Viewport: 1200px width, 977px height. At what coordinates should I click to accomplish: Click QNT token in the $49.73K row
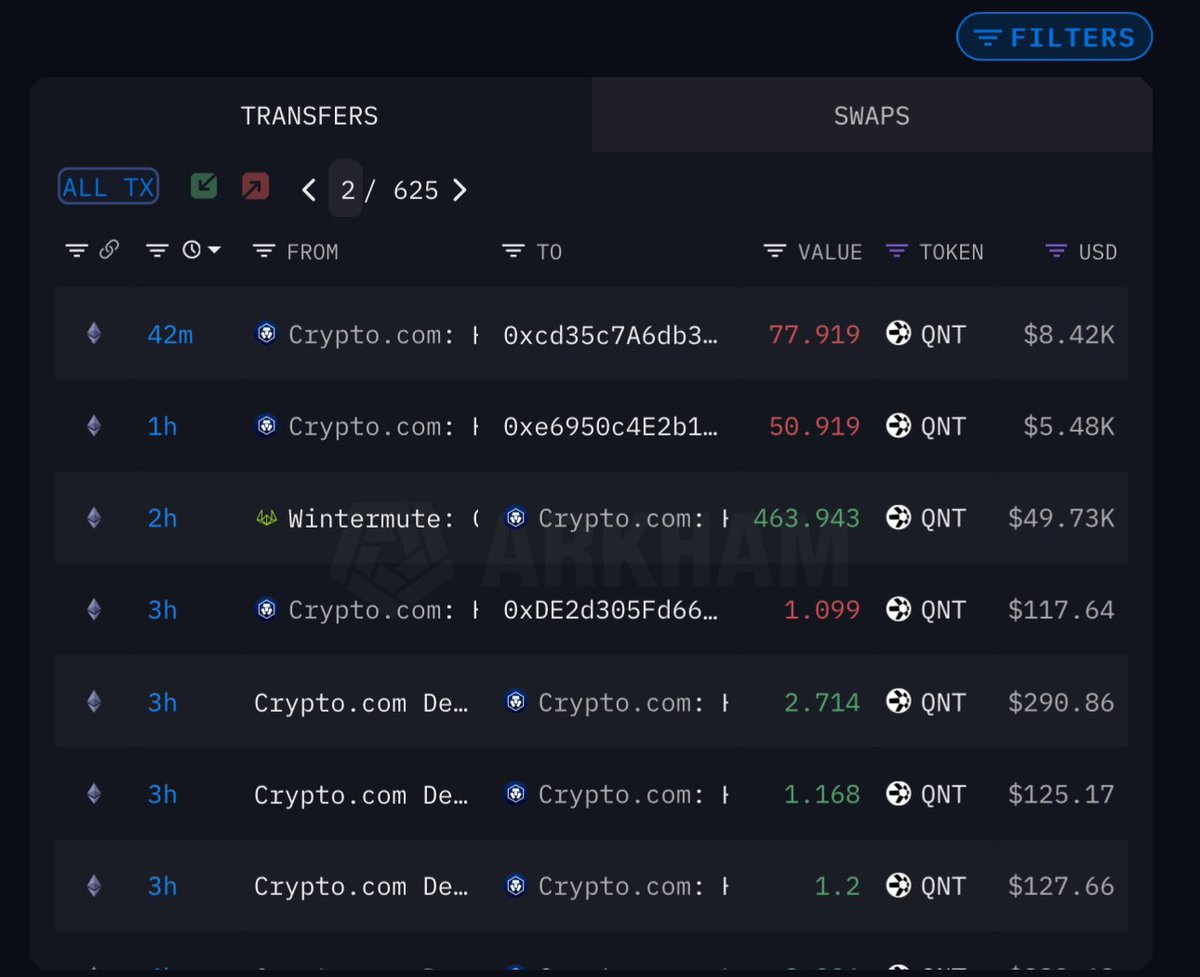(927, 518)
